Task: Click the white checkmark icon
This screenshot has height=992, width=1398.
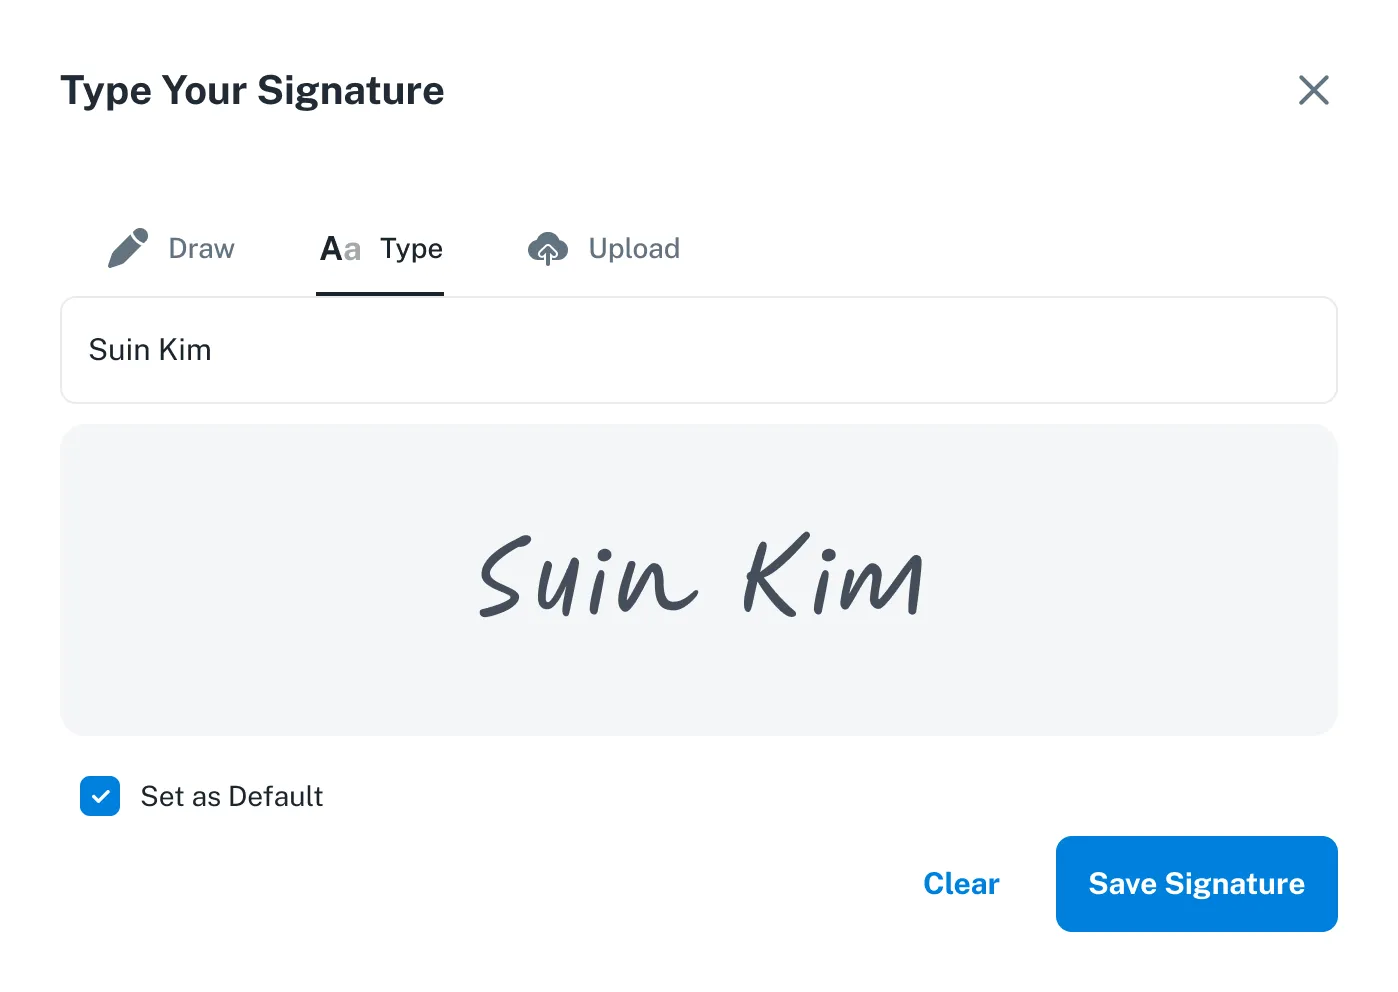Action: (100, 796)
